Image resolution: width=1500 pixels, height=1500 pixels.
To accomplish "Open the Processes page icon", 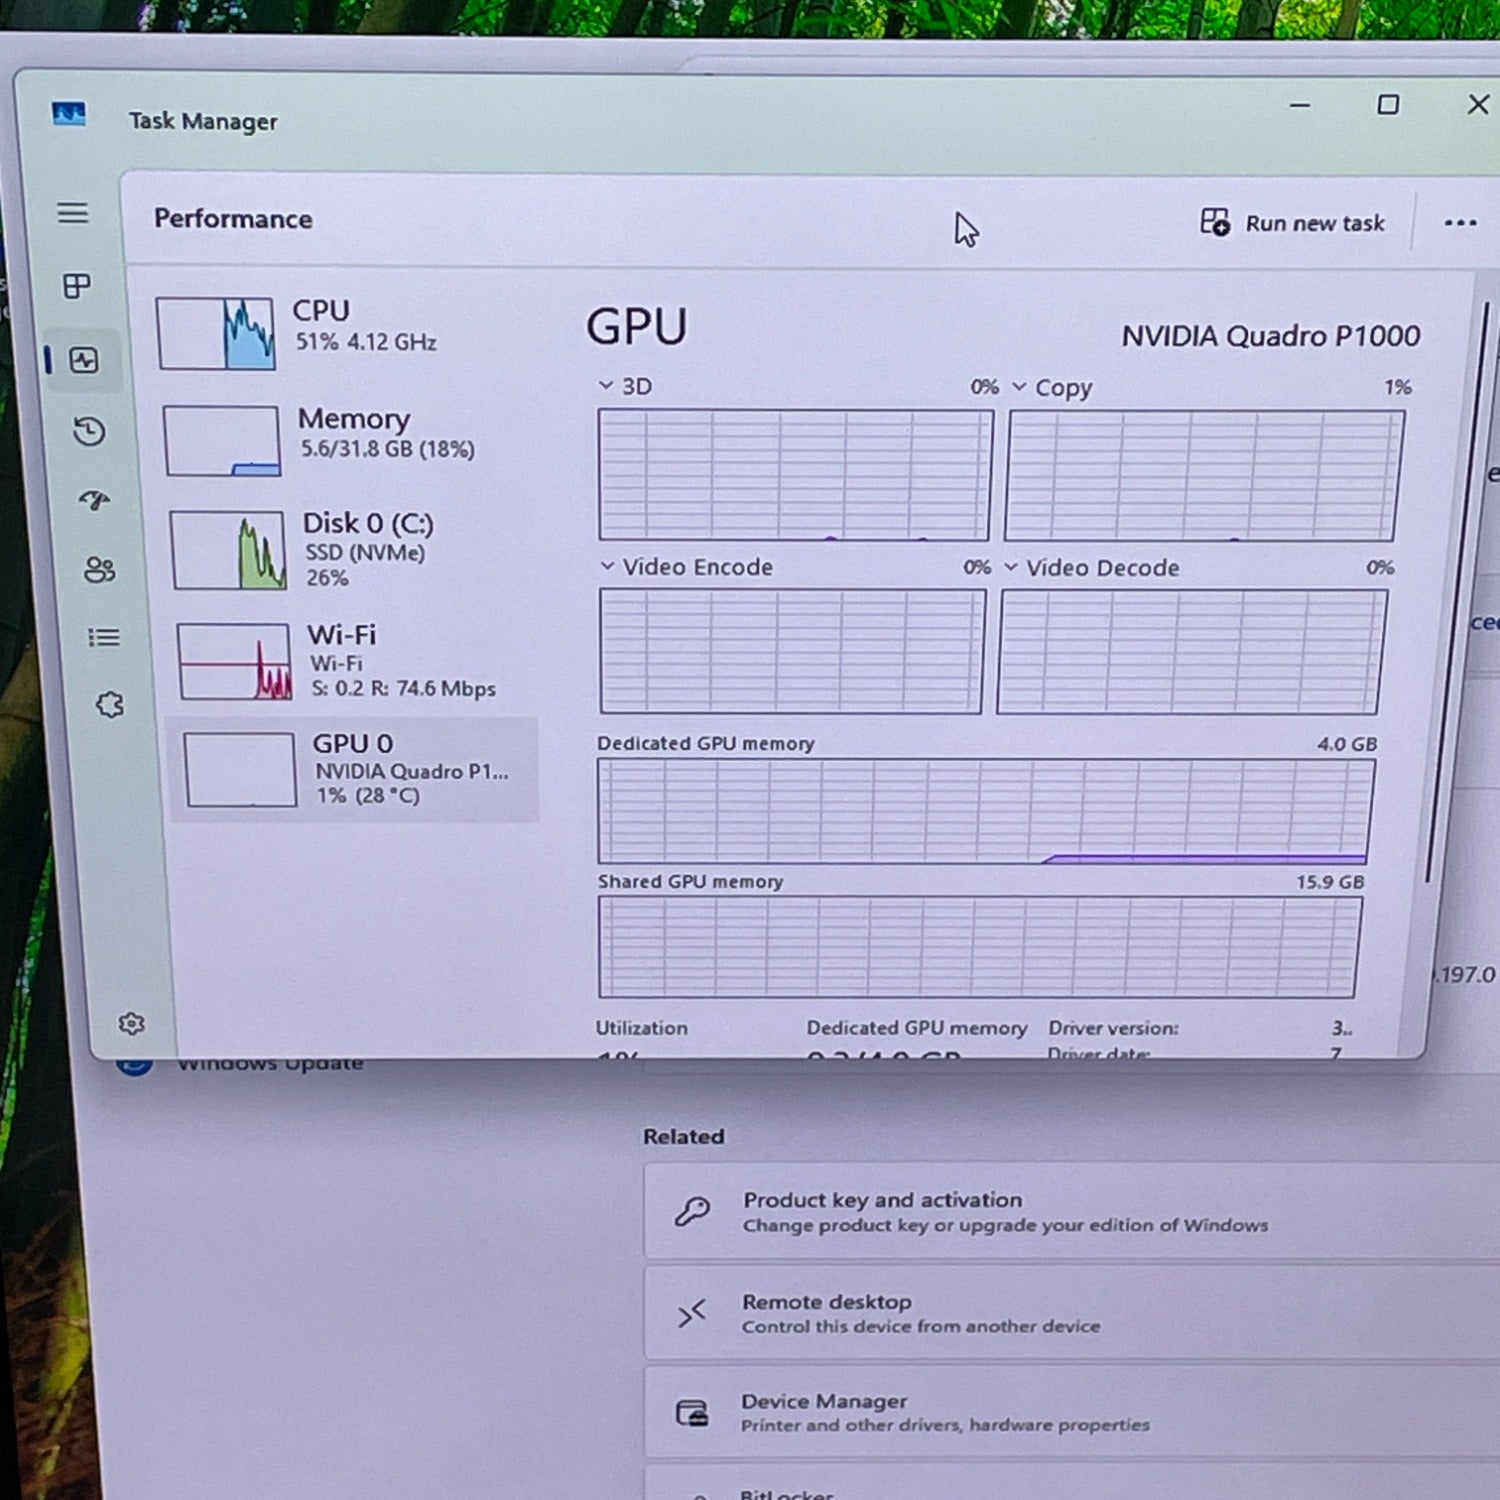I will (77, 286).
